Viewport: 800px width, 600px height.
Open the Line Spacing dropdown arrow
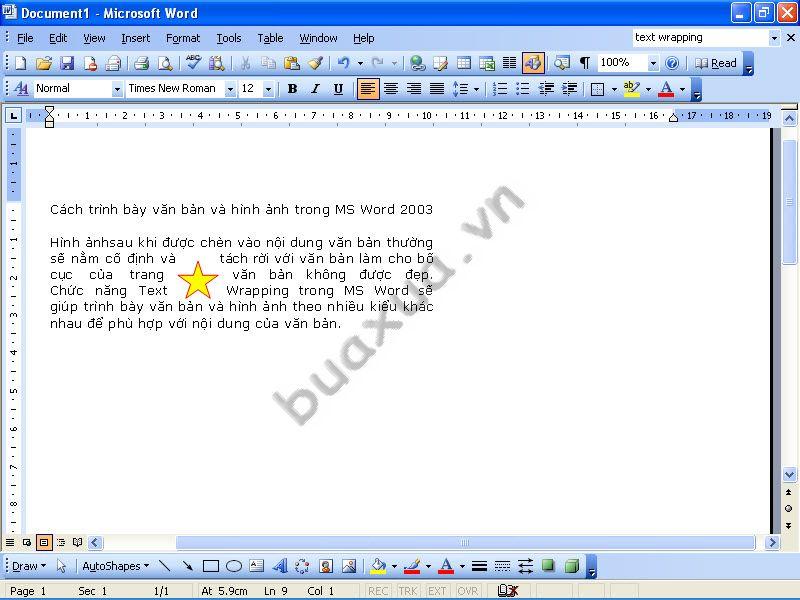pyautogui.click(x=477, y=89)
